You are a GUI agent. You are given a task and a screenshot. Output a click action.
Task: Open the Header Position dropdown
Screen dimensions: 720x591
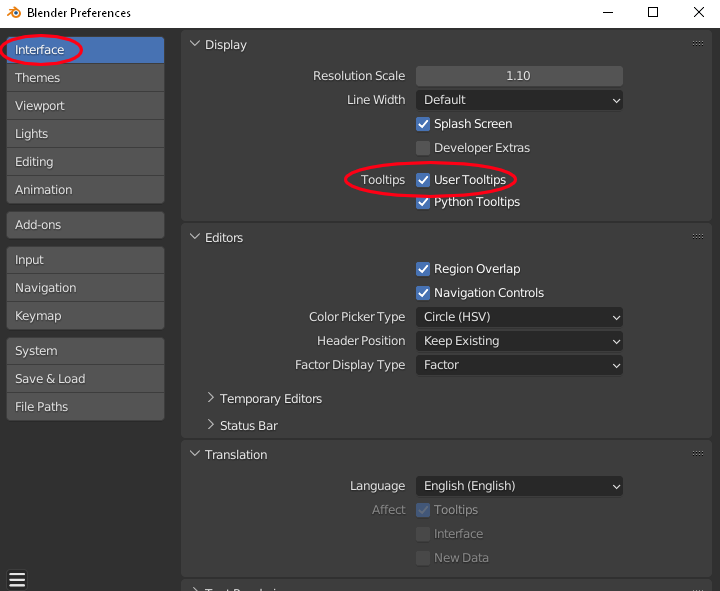point(519,341)
